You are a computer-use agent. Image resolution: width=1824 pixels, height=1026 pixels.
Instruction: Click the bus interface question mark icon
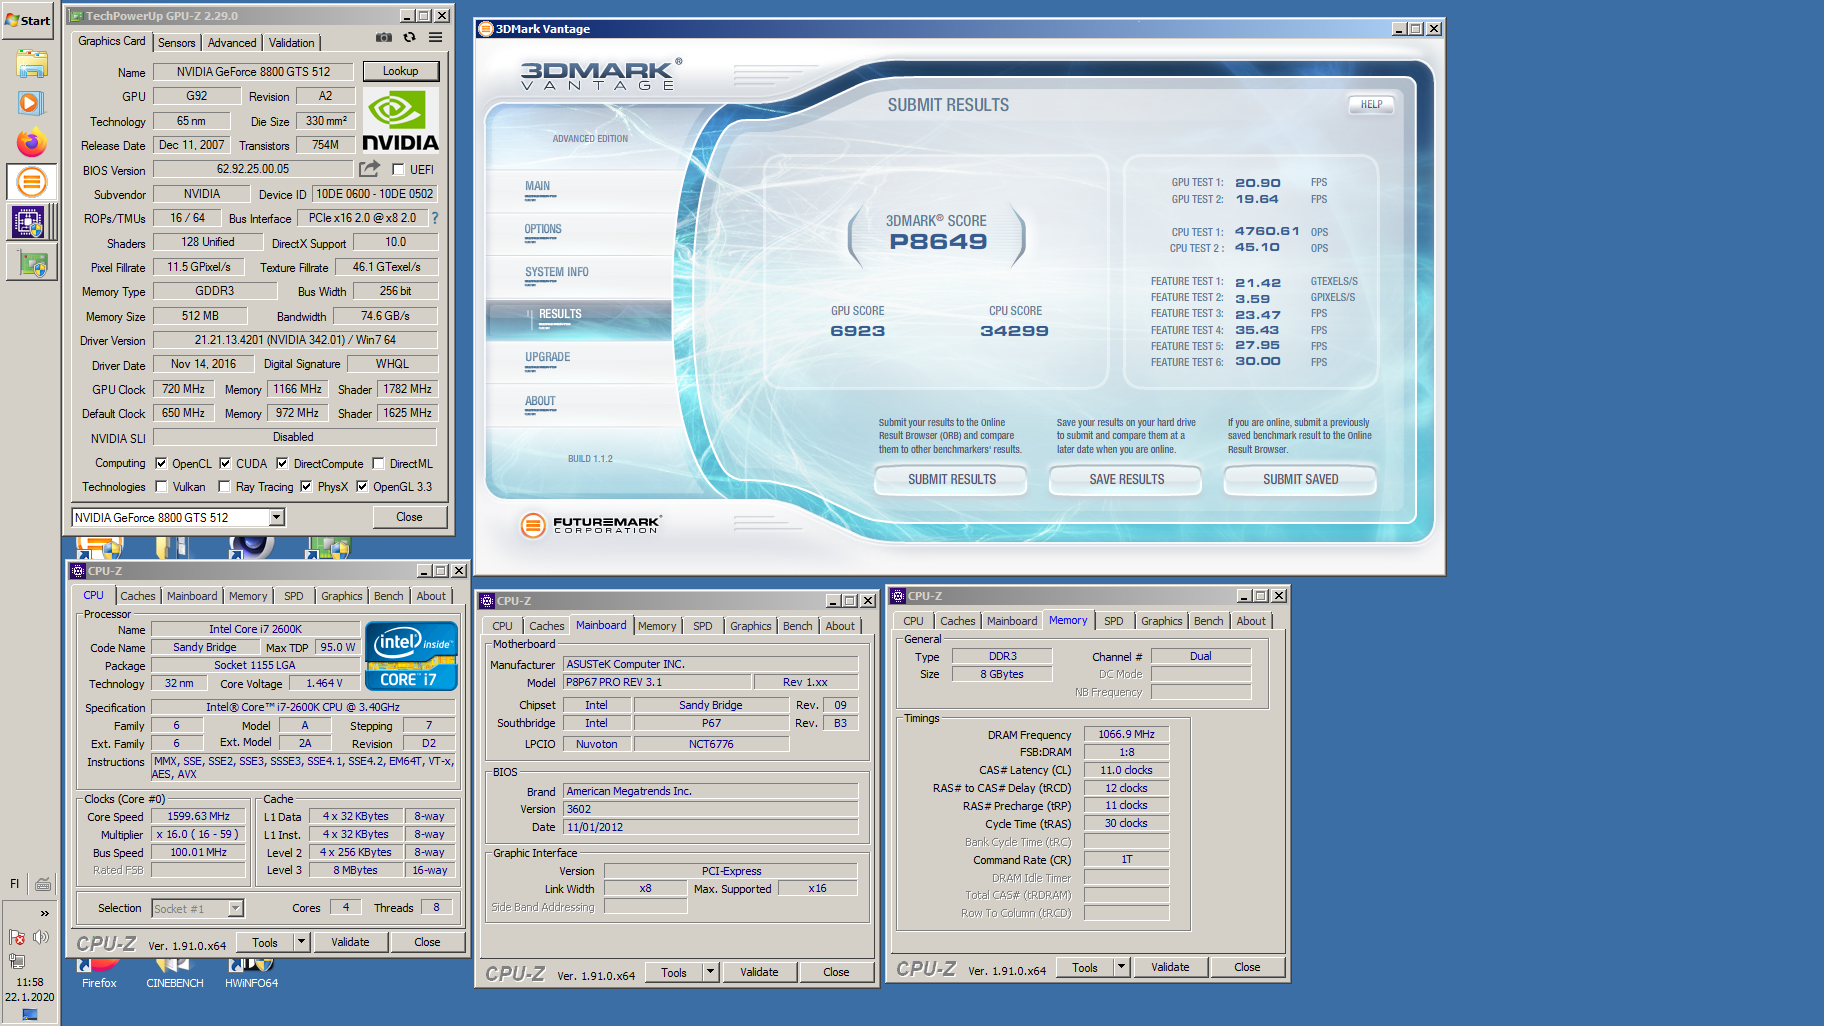point(434,217)
